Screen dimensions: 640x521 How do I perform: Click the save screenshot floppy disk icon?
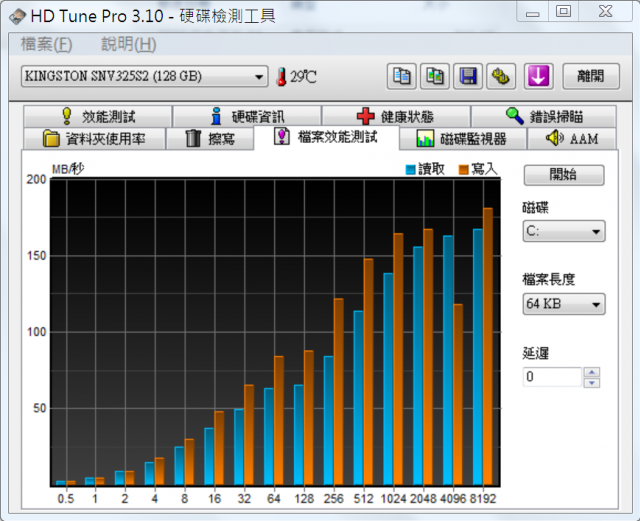468,76
